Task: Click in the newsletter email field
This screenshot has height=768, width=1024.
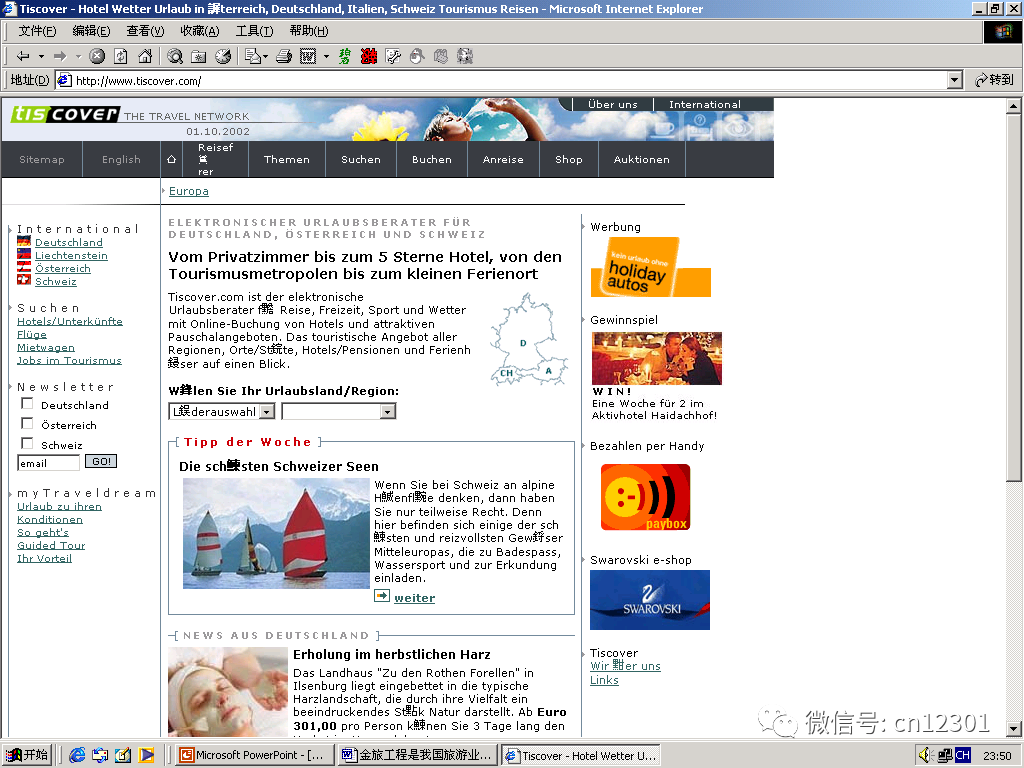Action: tap(48, 463)
